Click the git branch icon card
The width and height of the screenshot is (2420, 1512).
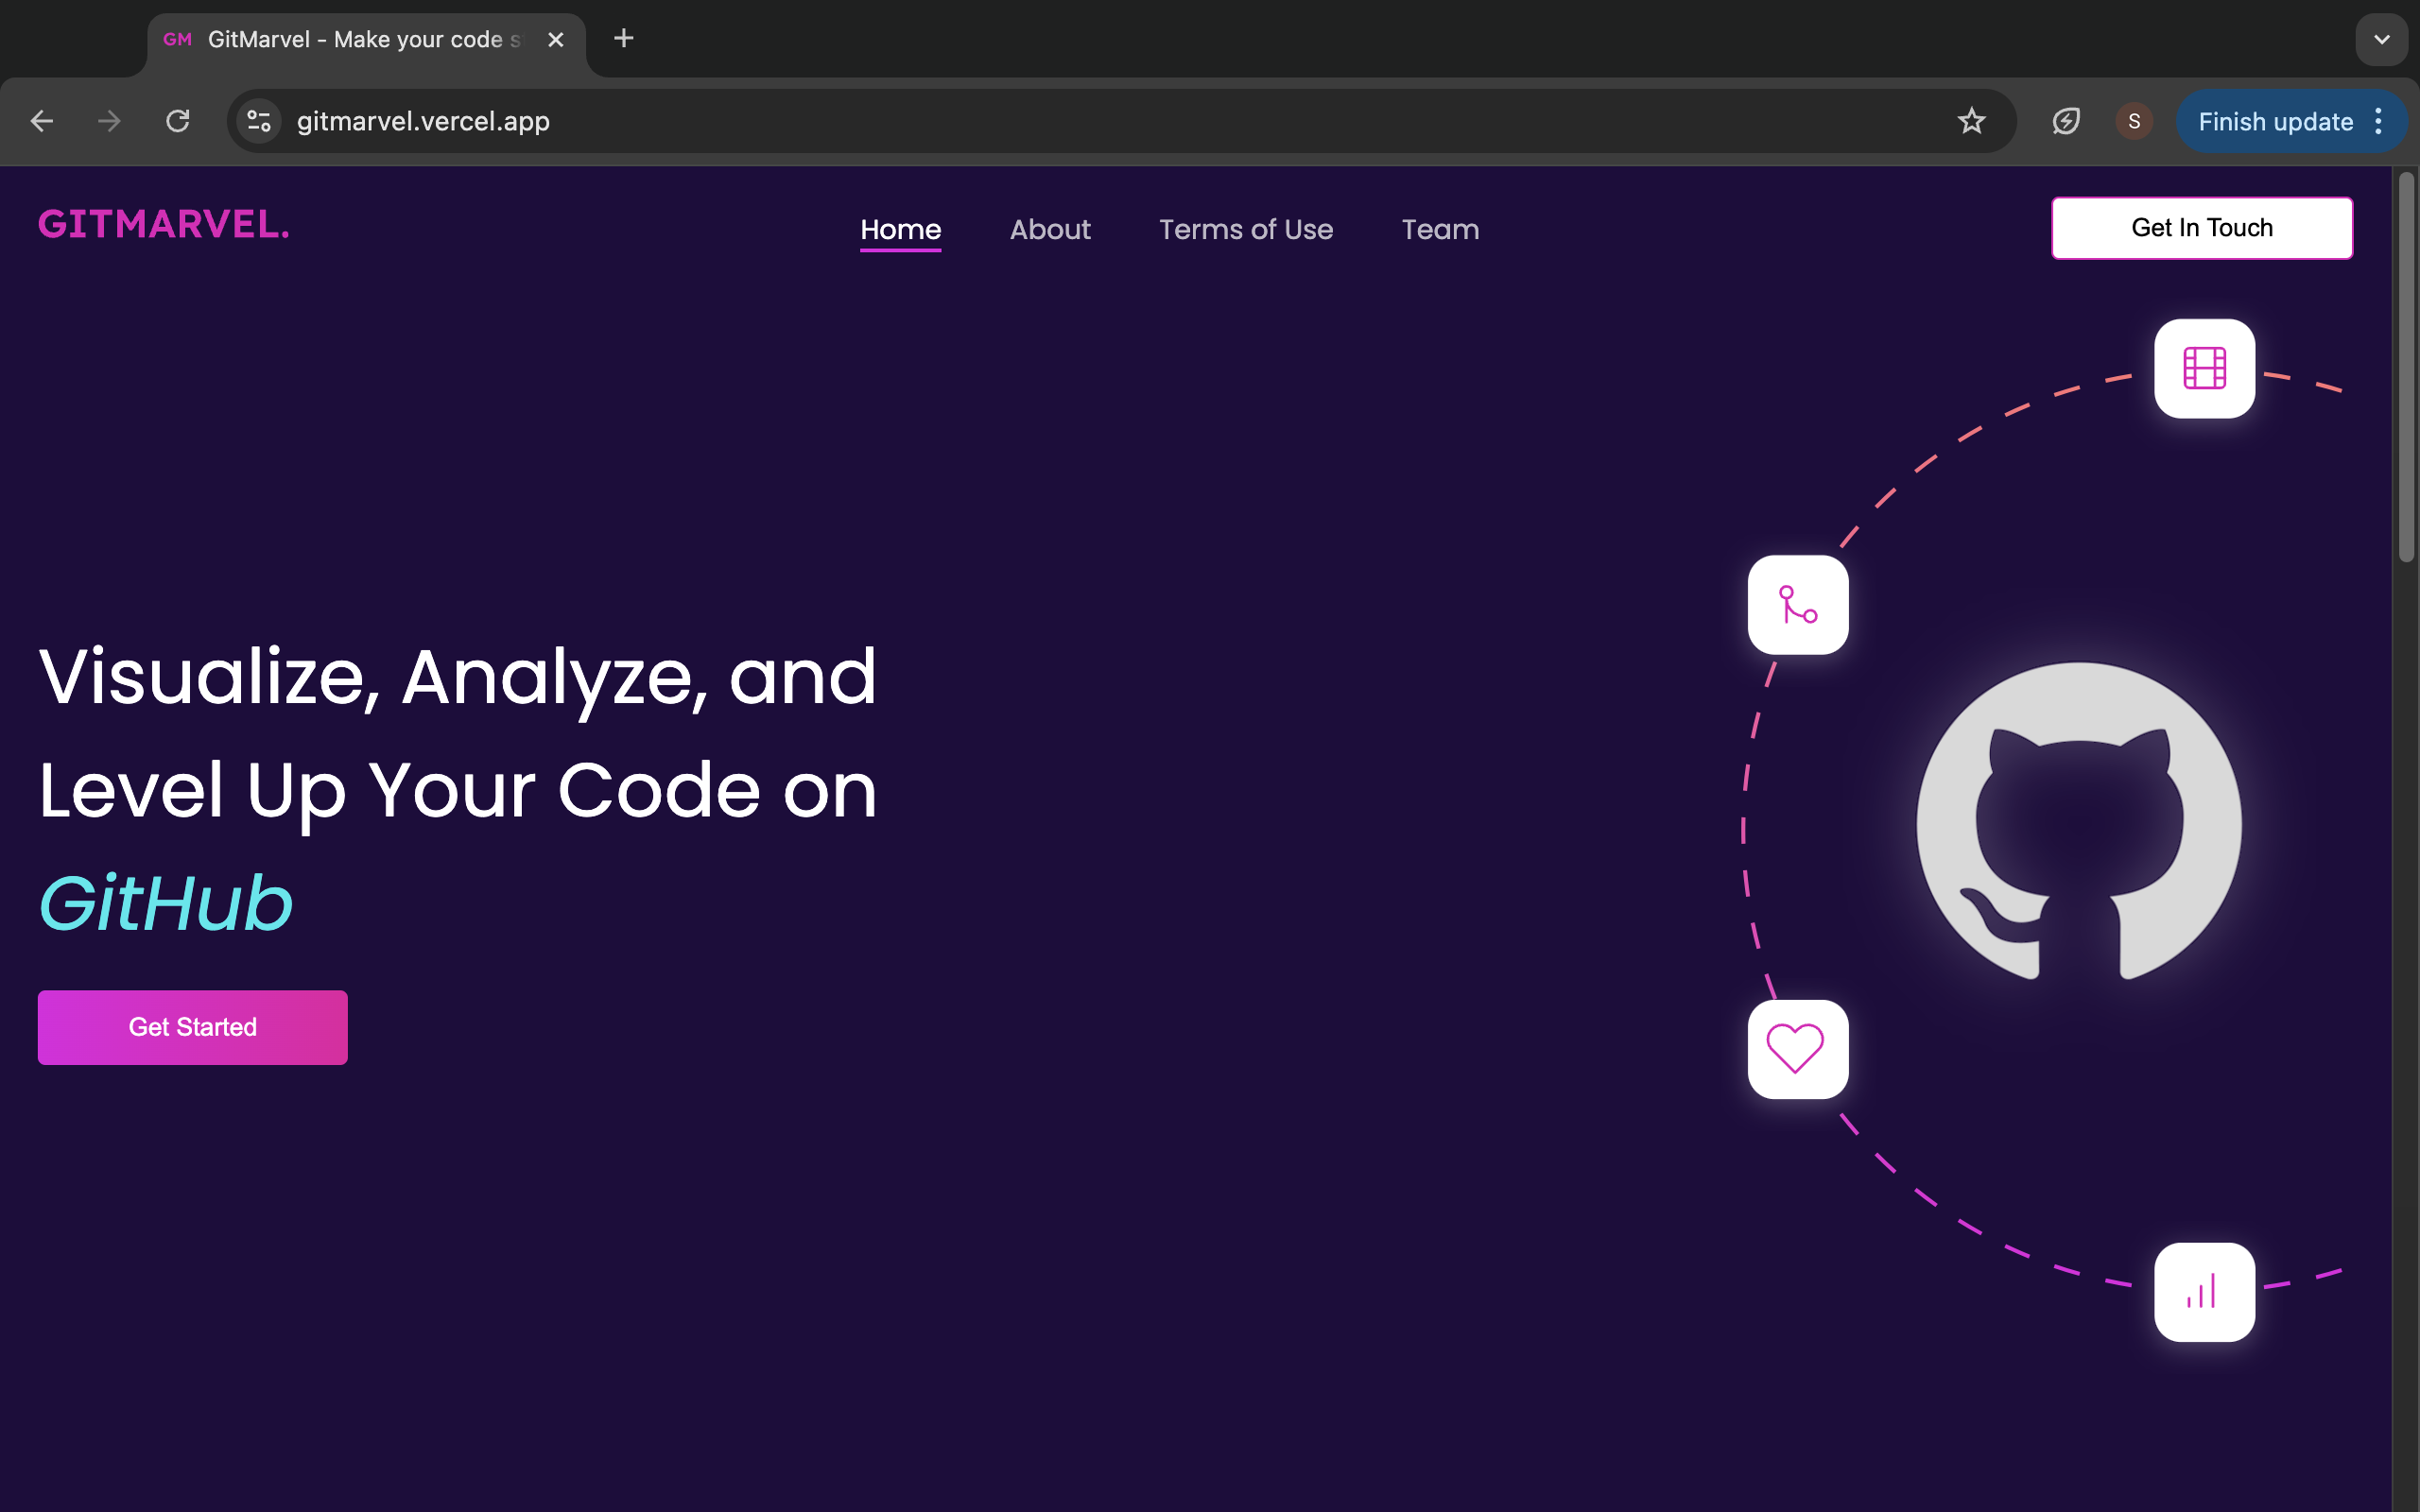coord(1797,605)
